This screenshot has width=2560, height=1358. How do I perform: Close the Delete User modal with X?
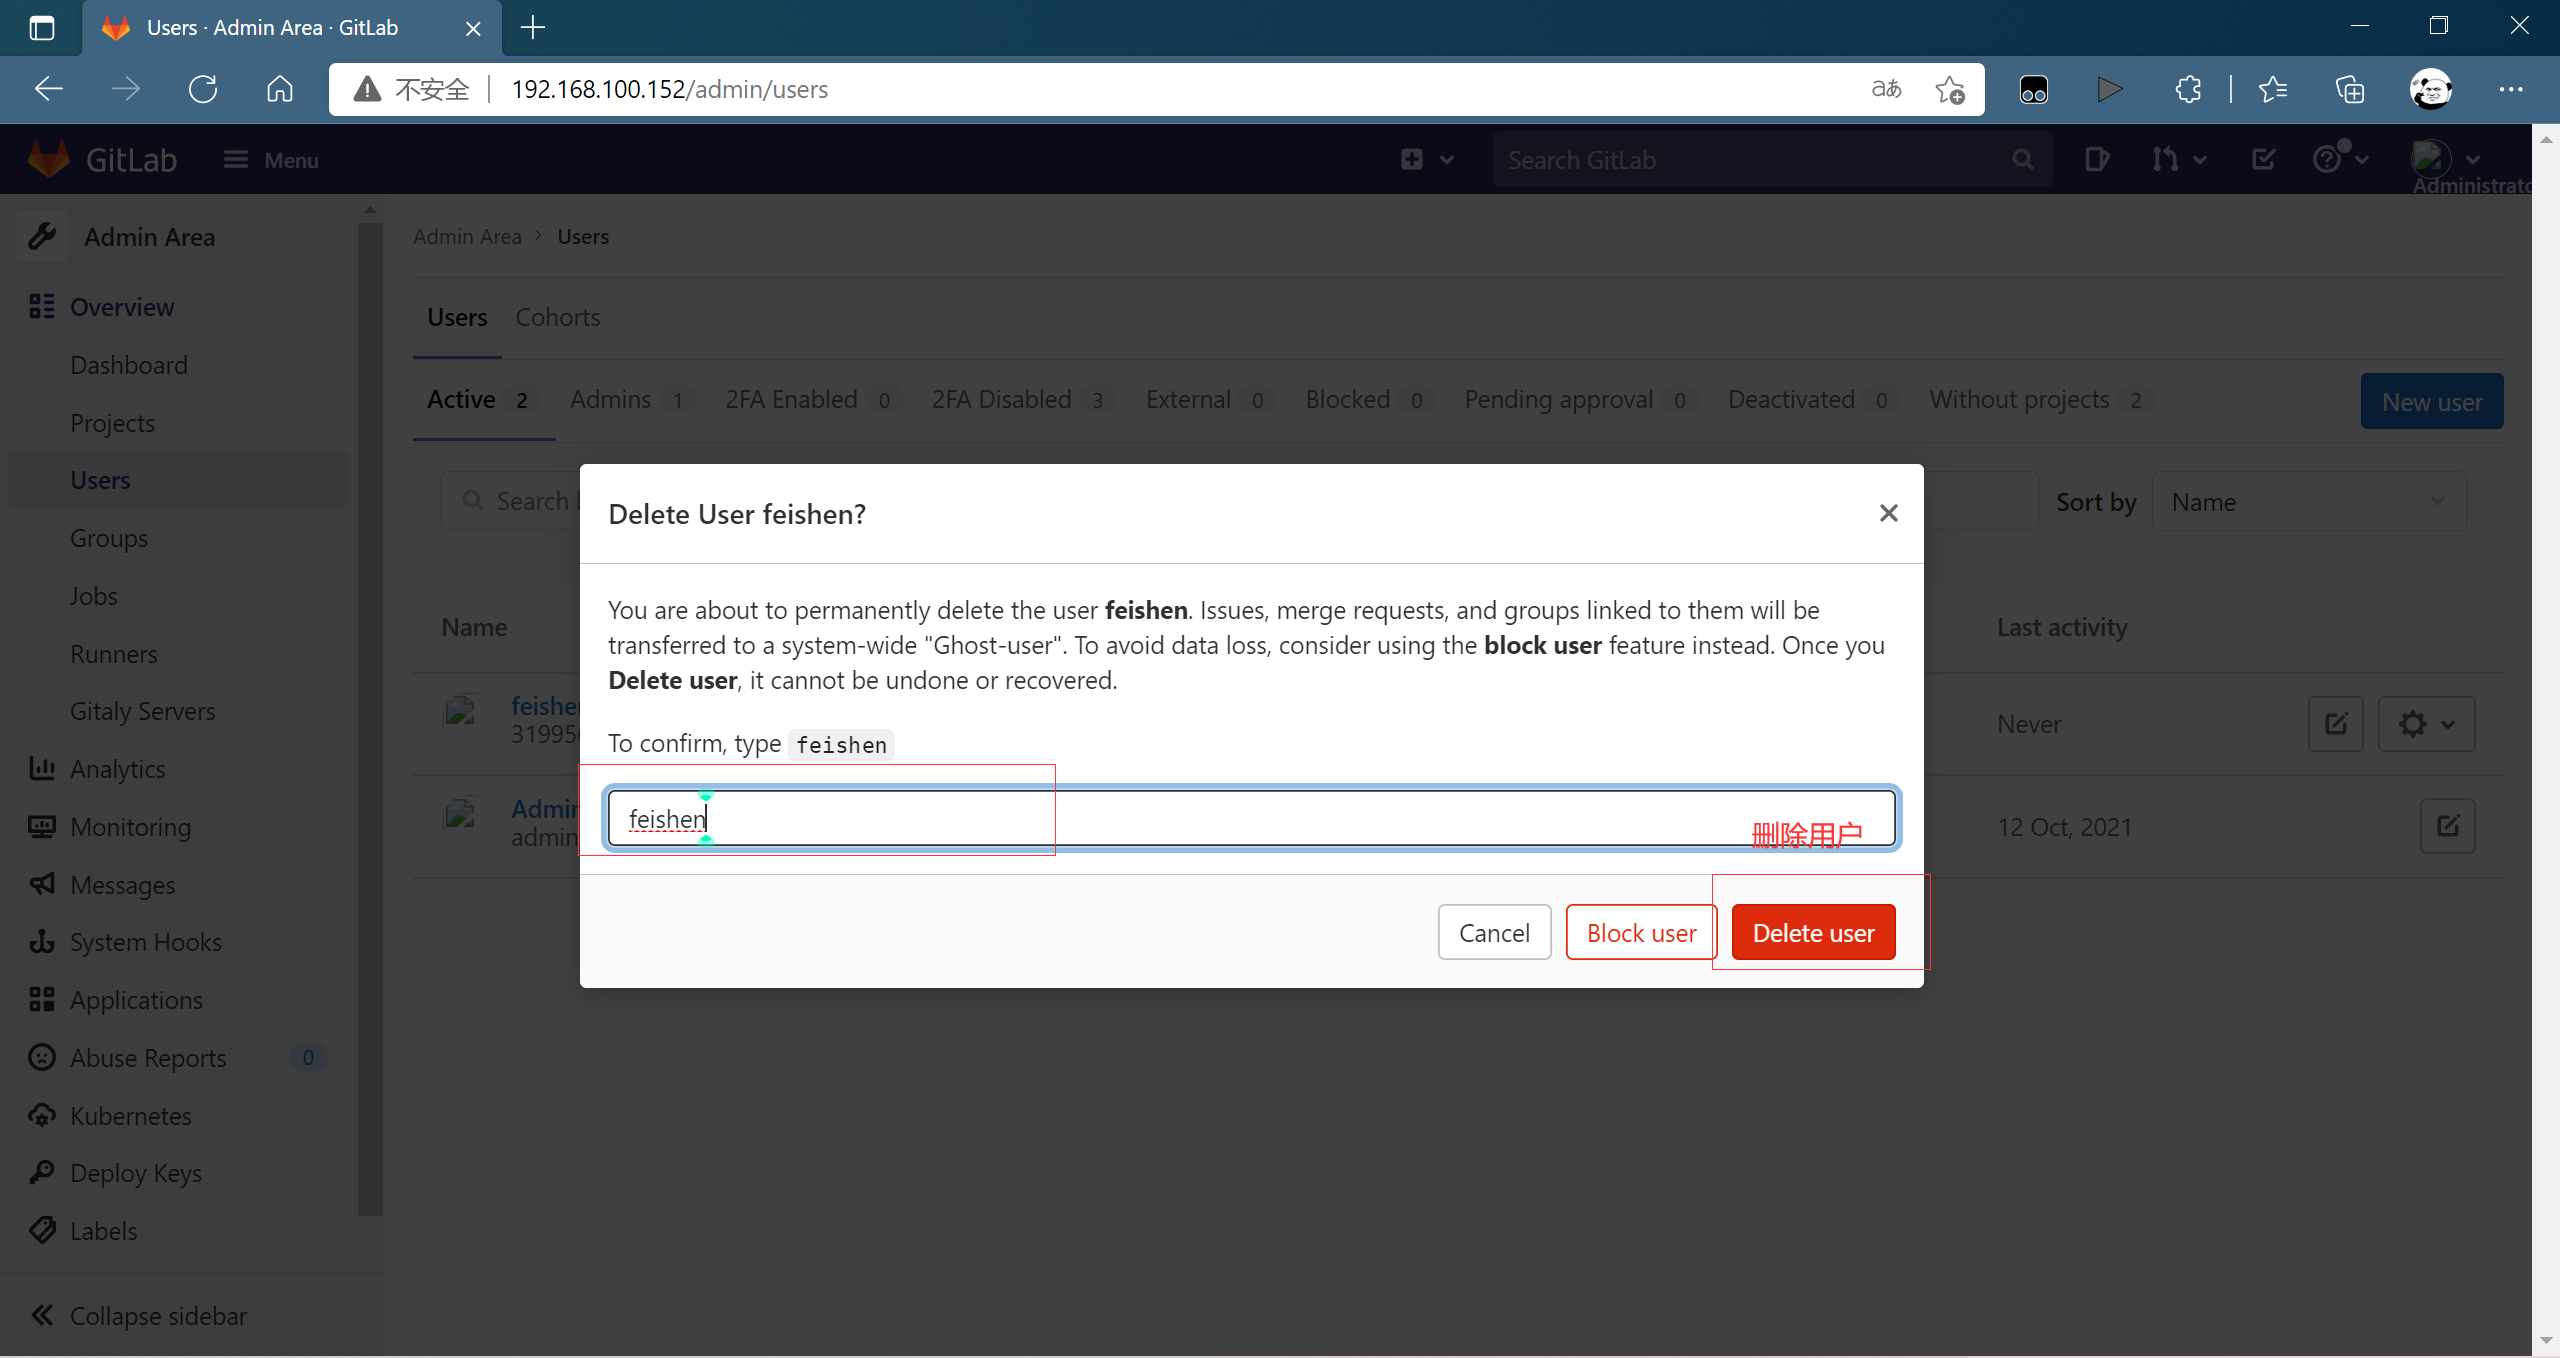(1888, 513)
